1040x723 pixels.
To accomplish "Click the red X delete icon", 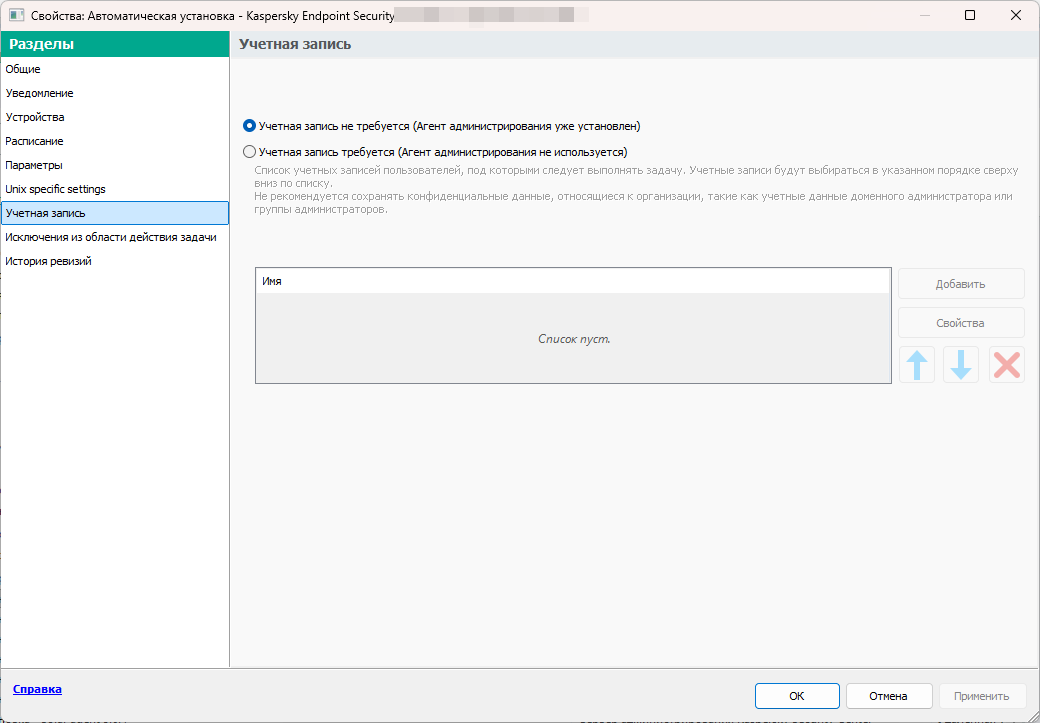I will tap(1006, 365).
